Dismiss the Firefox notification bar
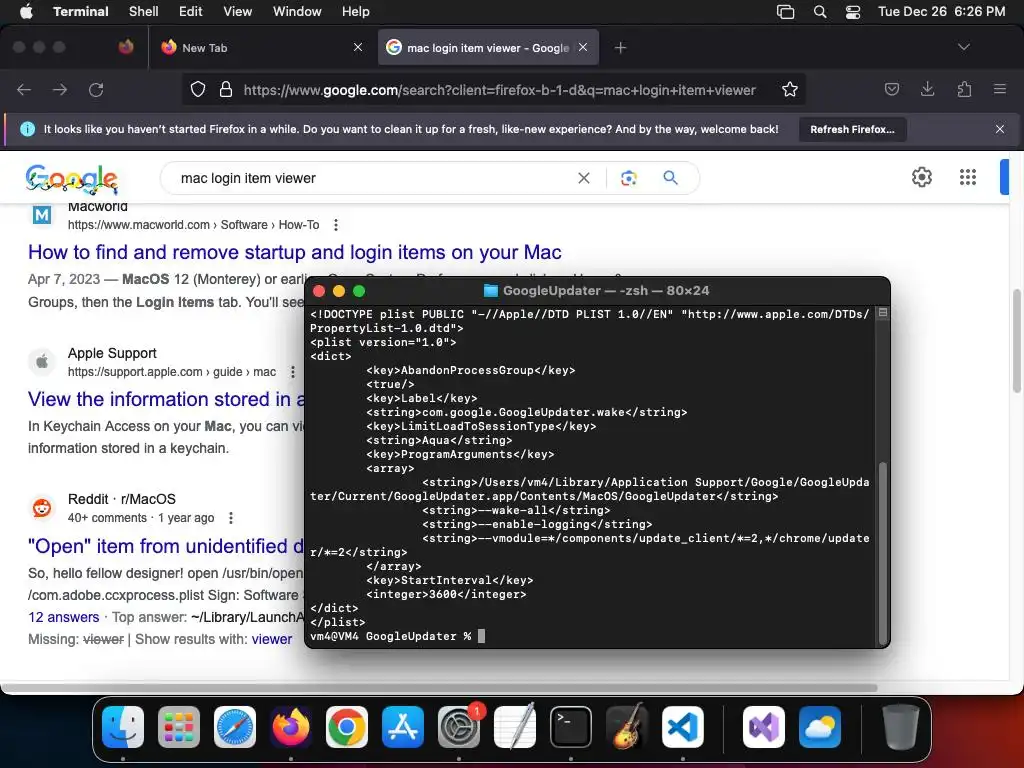1024x768 pixels. 1000,129
